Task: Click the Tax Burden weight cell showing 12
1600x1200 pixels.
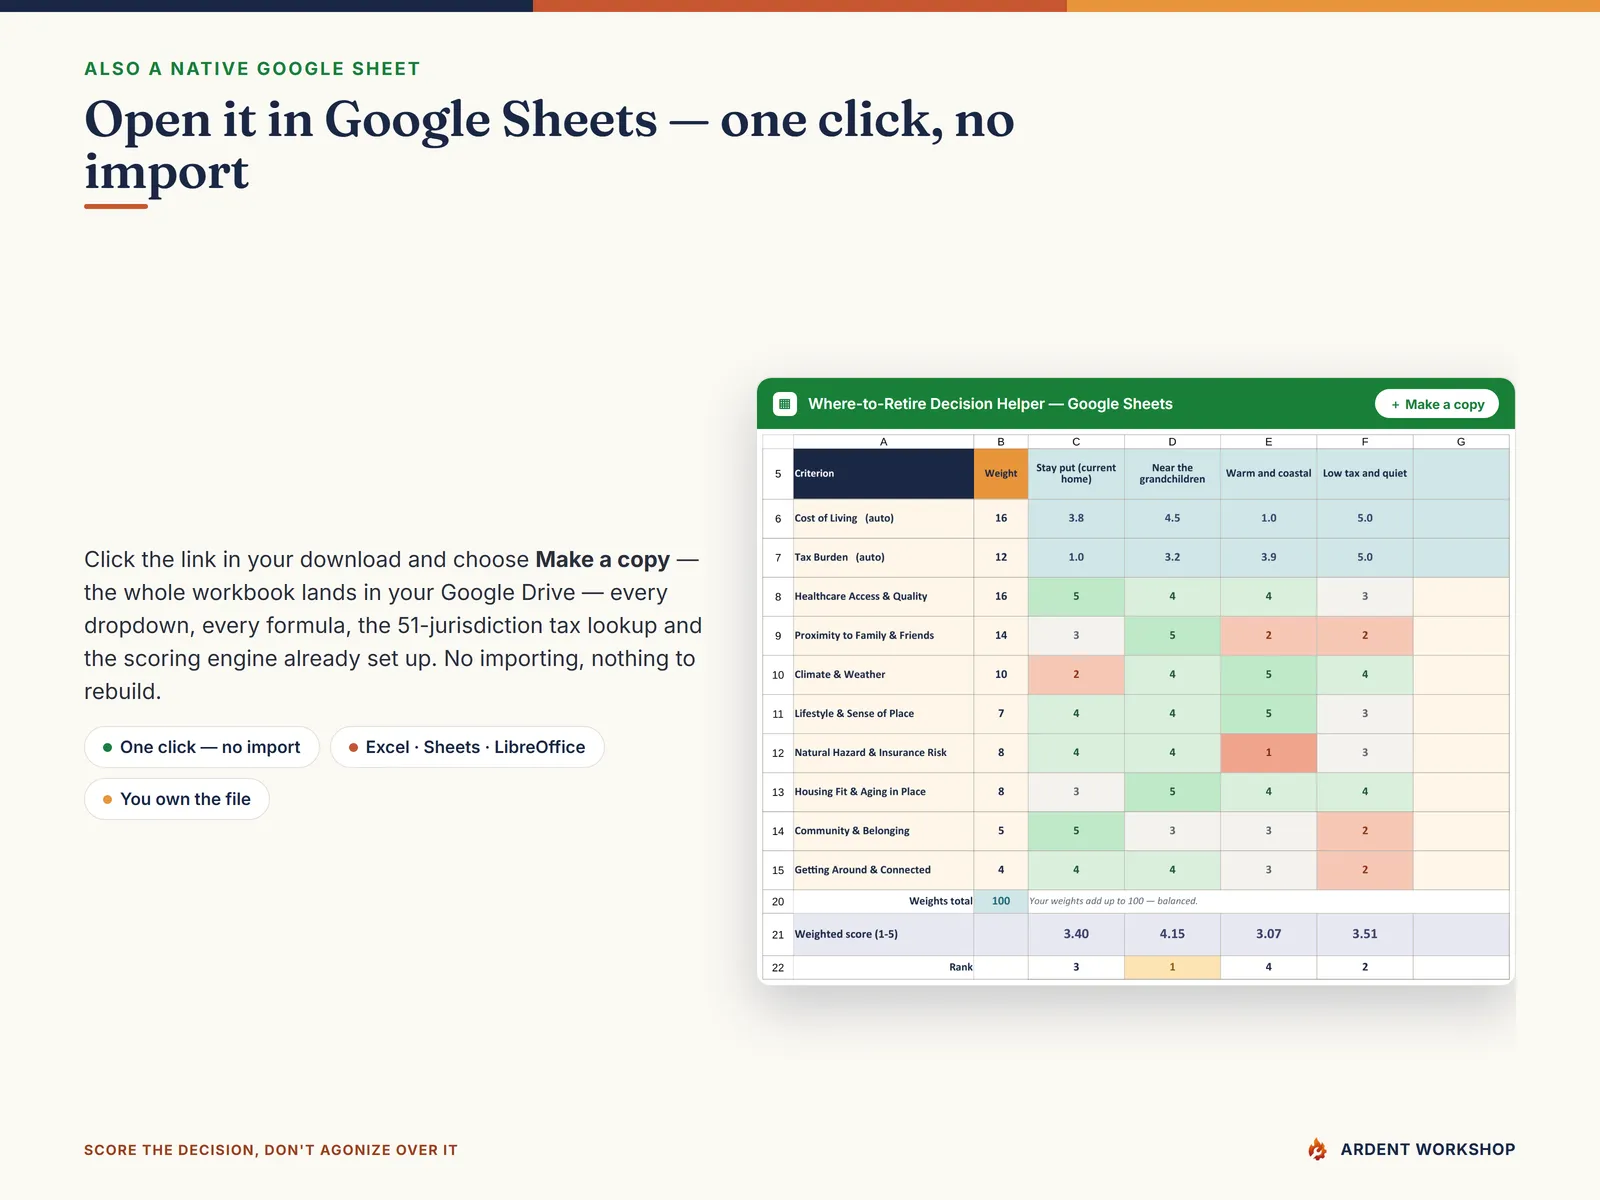Action: (x=1001, y=558)
